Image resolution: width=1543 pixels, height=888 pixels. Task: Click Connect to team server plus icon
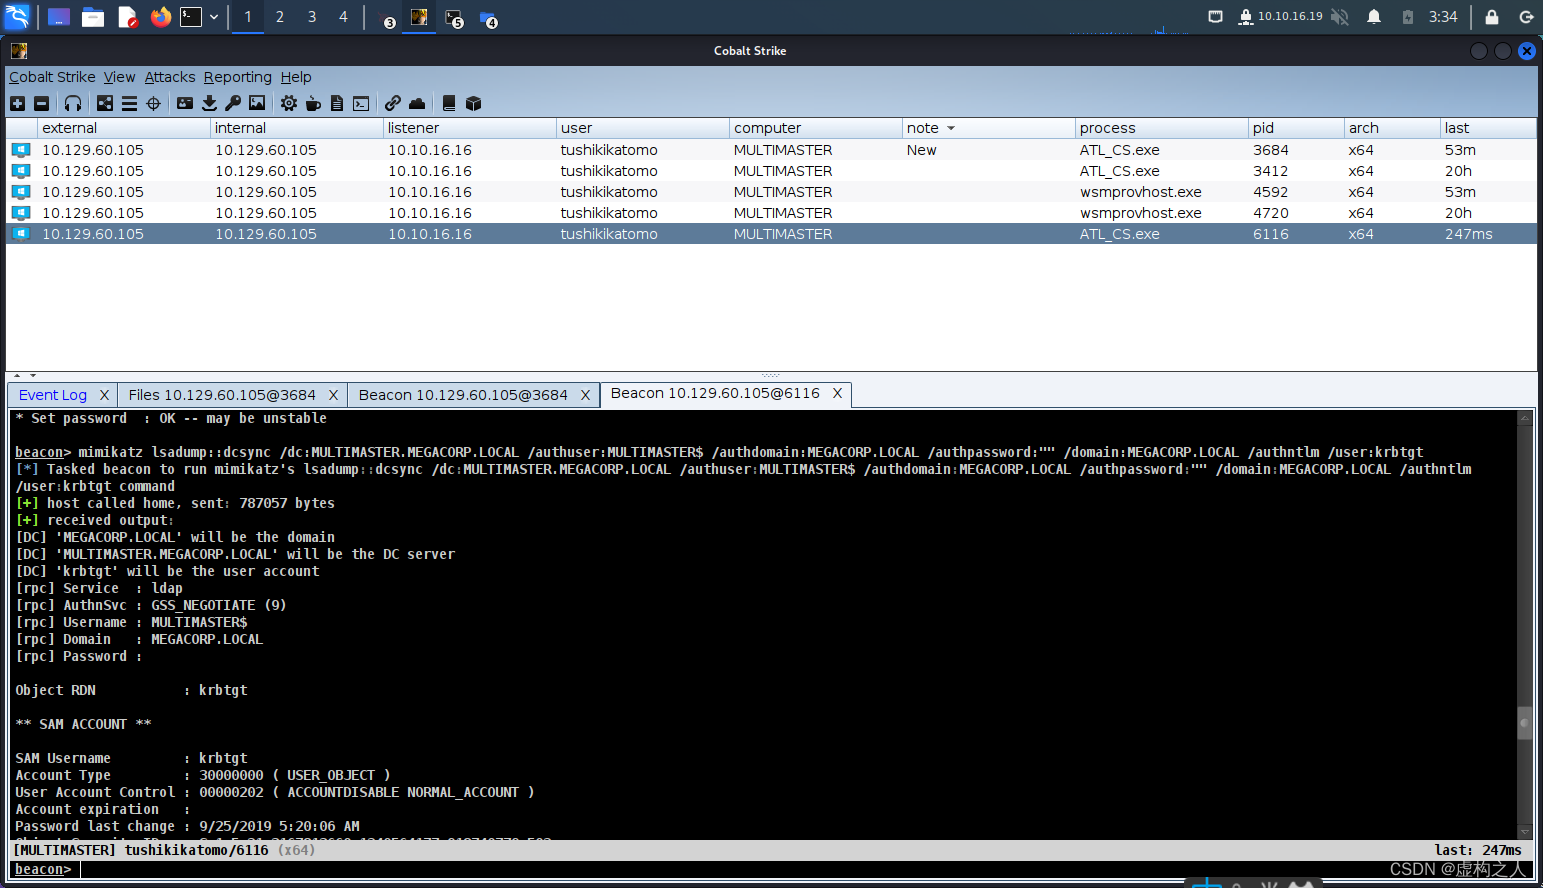point(17,103)
